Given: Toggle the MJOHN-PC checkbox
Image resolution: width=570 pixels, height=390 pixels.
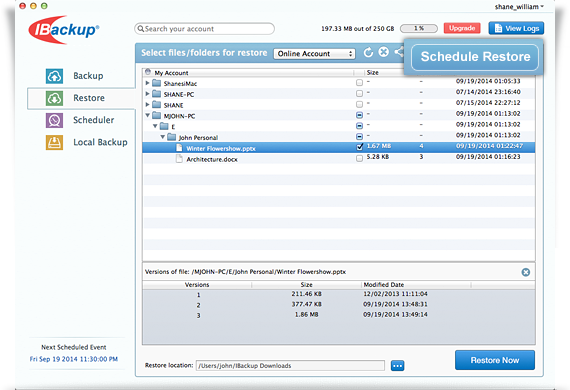Looking at the screenshot, I should [360, 115].
